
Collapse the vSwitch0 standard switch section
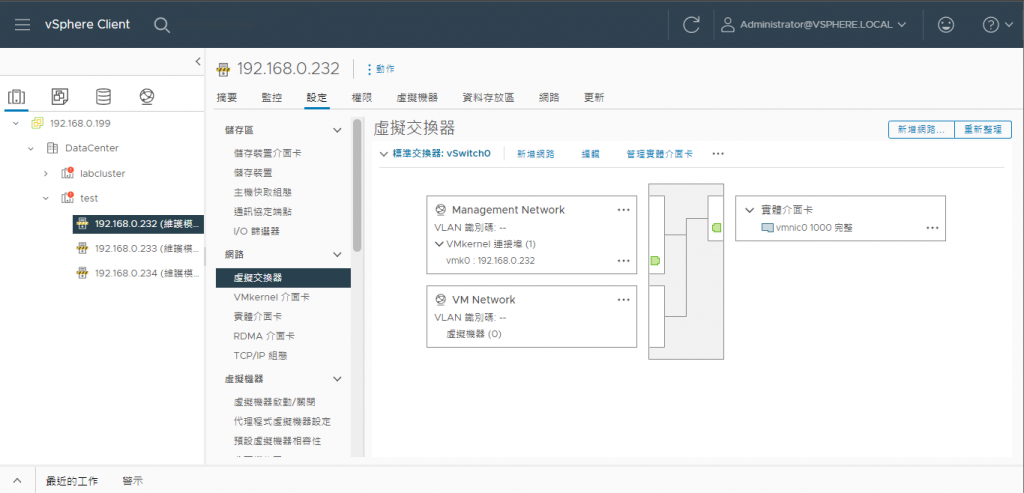coord(384,154)
